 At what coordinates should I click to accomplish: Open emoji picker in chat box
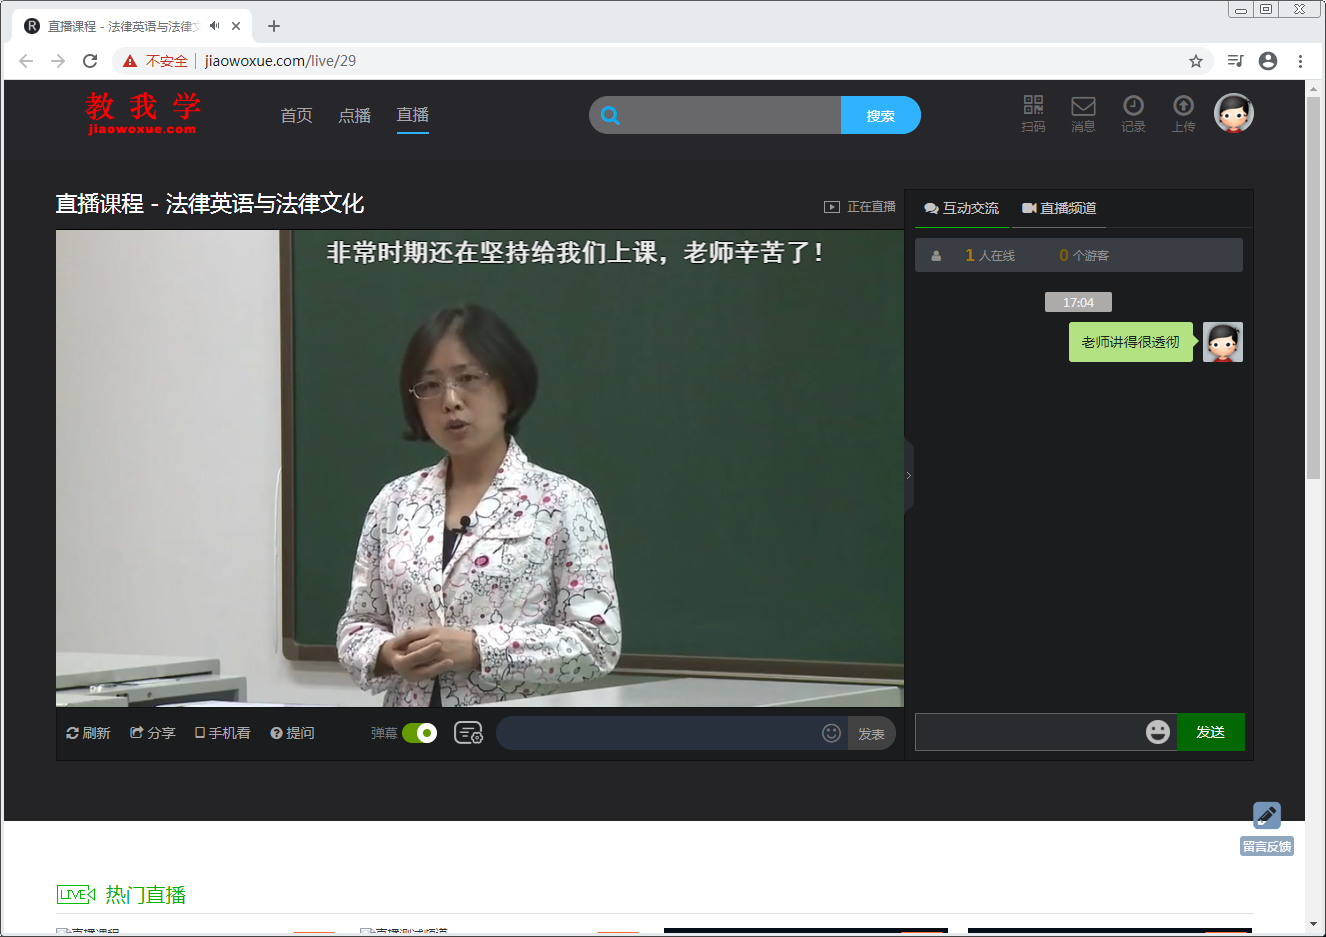[1158, 732]
